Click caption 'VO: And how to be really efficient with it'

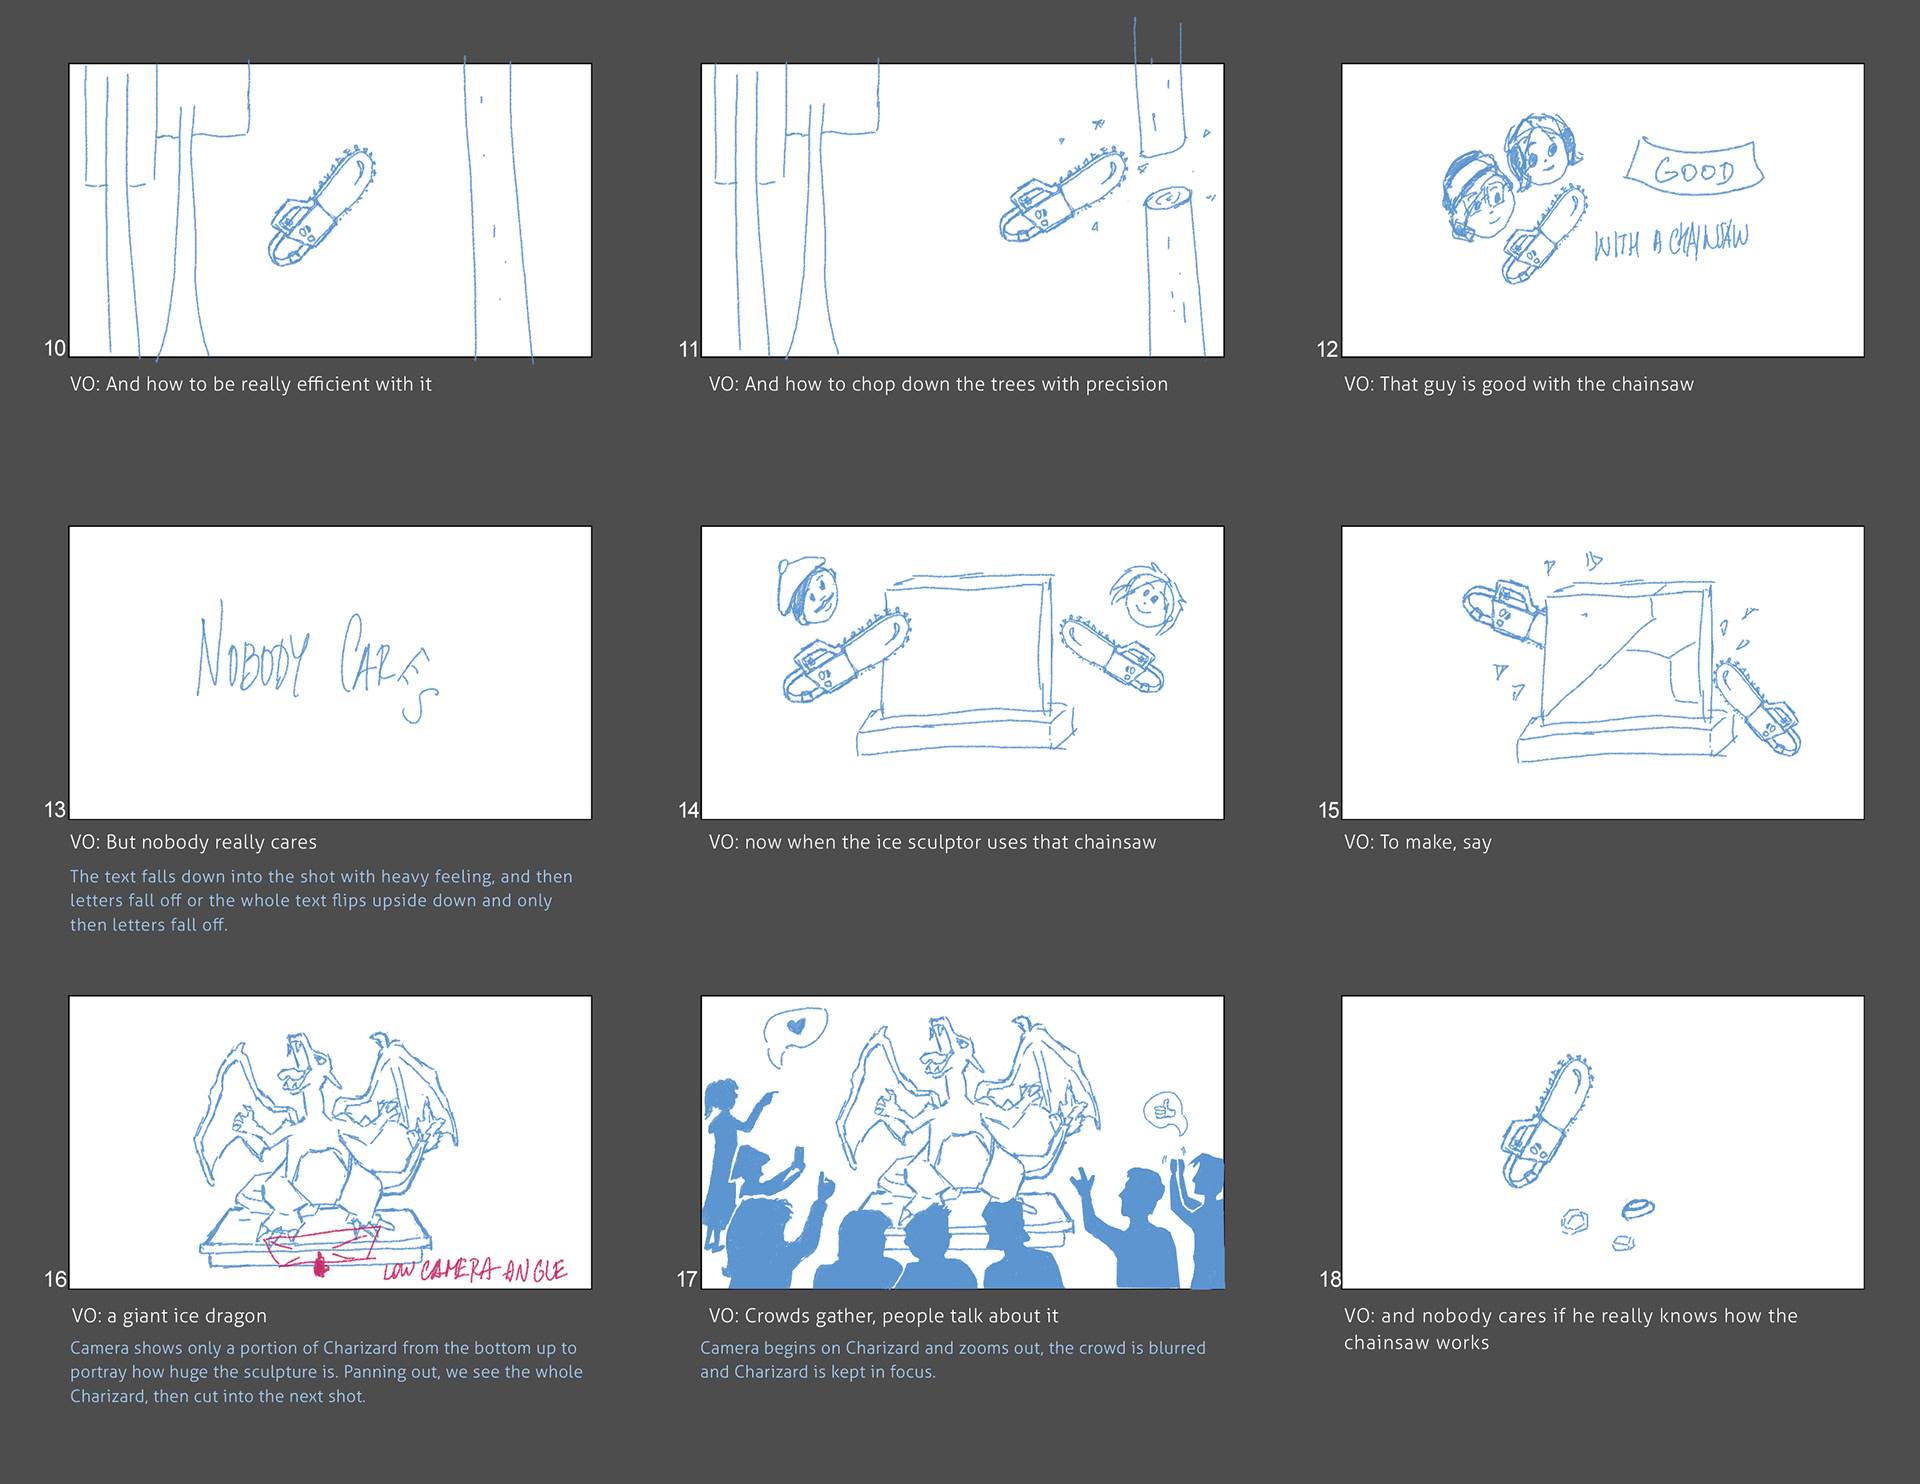pos(251,384)
